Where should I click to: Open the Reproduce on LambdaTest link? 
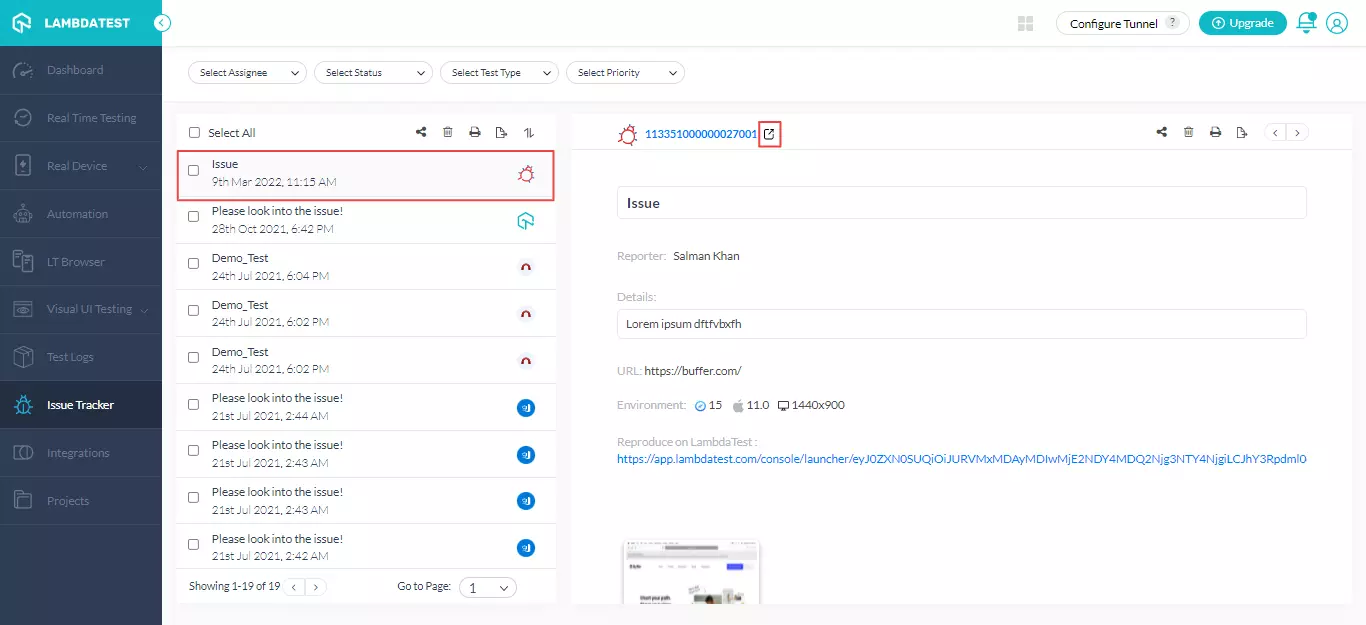coord(961,459)
